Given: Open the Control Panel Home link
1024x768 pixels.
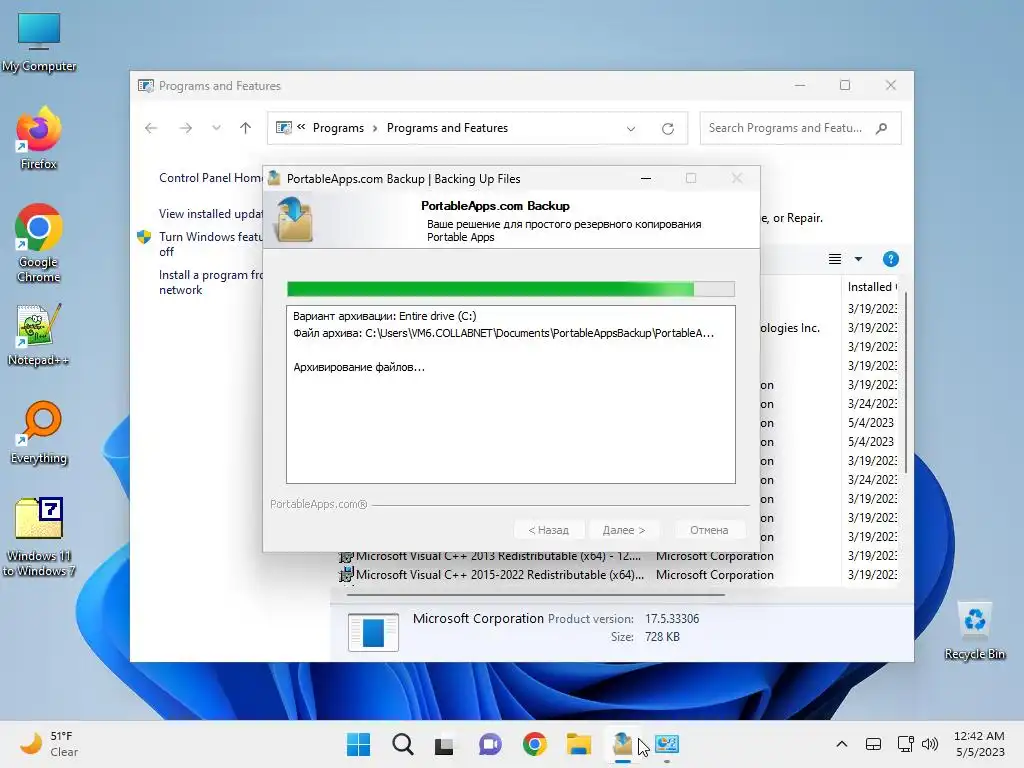Looking at the screenshot, I should [210, 178].
